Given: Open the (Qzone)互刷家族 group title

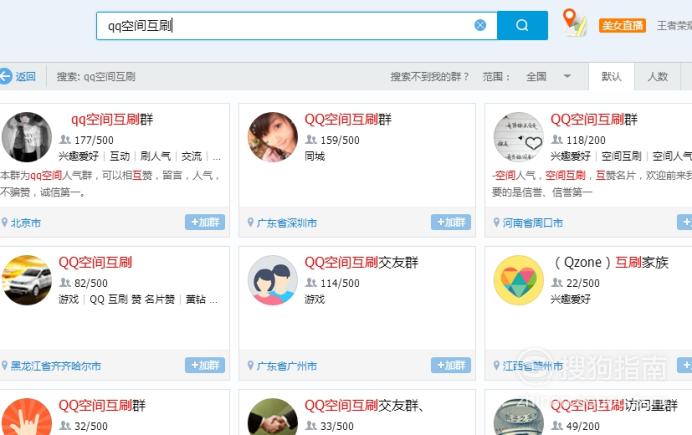Looking at the screenshot, I should (611, 262).
